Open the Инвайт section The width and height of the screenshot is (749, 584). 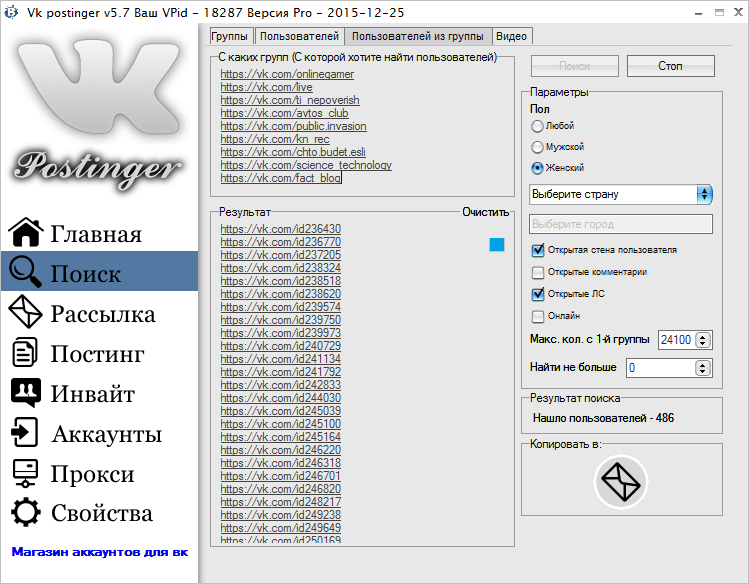93,393
